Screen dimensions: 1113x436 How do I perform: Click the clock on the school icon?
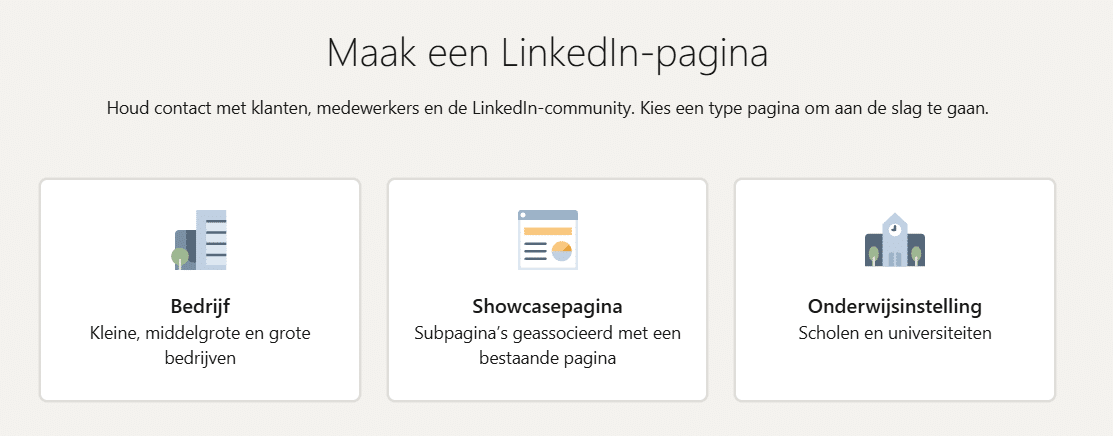pos(895,228)
